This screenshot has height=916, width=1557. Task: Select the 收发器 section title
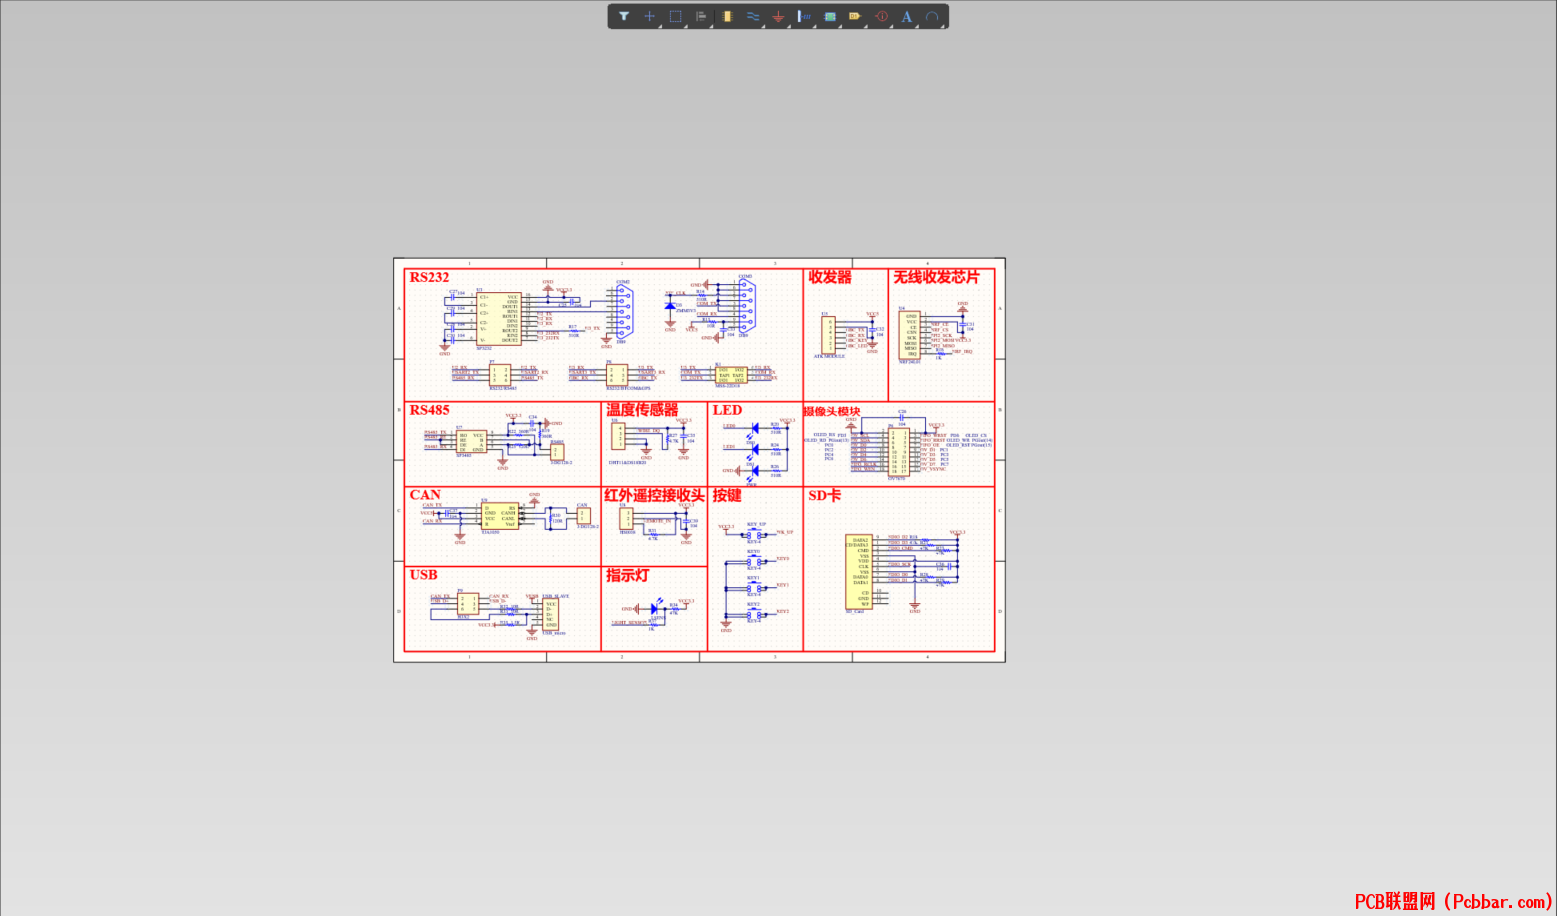(830, 277)
